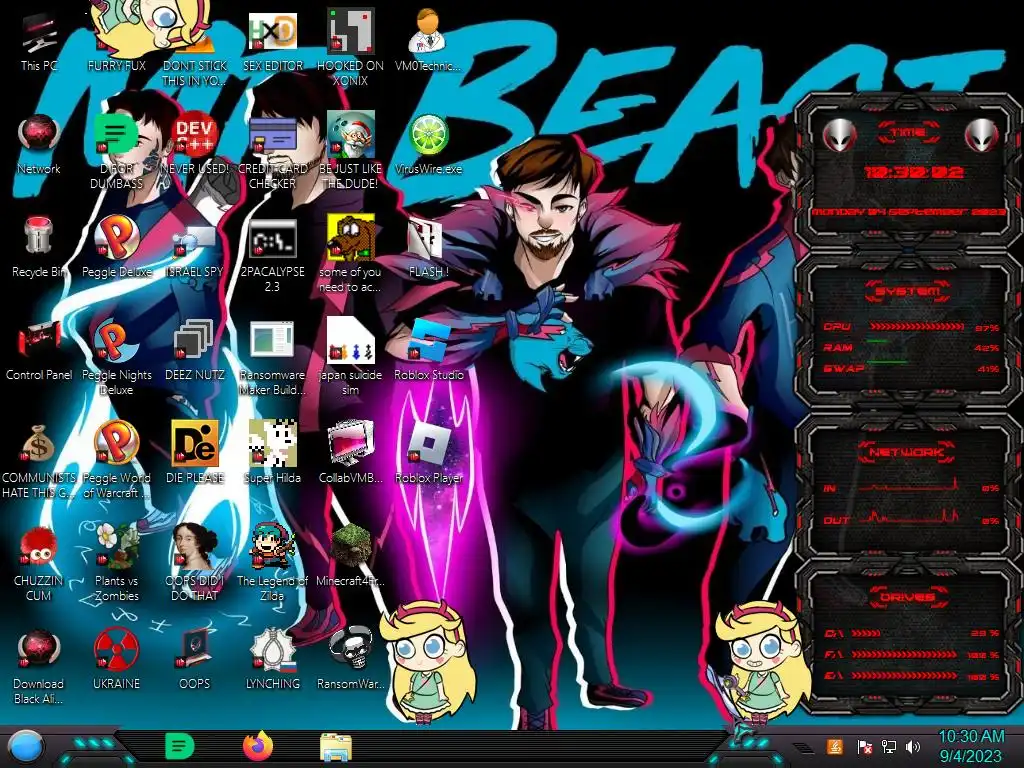Viewport: 1024px width, 768px height.
Task: Select the portrait OOPS DID I DO THAT icon
Action: [195, 563]
